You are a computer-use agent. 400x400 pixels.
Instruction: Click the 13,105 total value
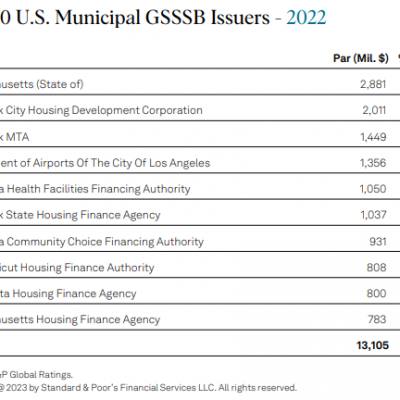[x=373, y=345]
